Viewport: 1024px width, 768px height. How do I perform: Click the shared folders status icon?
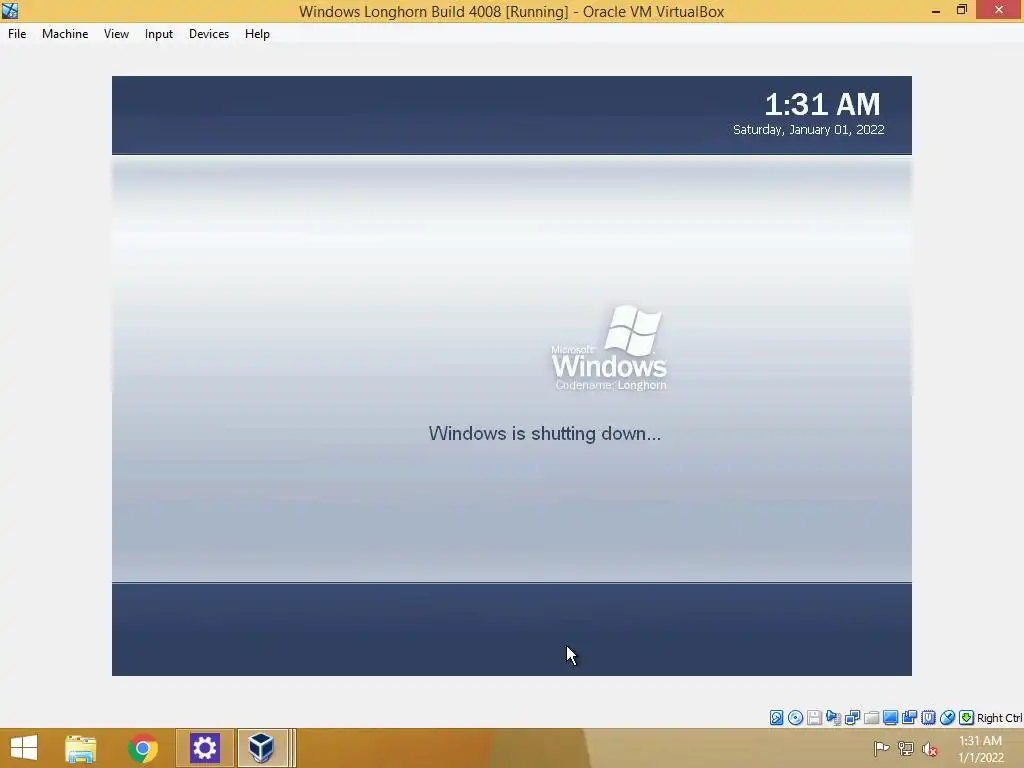871,718
